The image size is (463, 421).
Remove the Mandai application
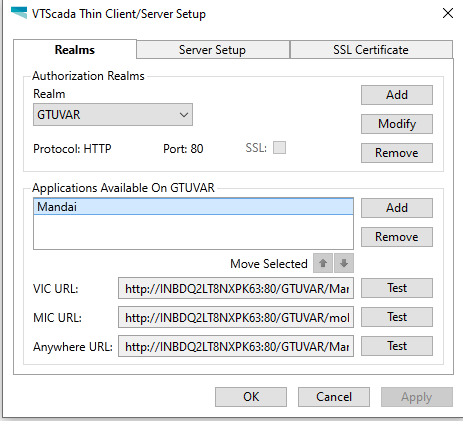pyautogui.click(x=397, y=237)
